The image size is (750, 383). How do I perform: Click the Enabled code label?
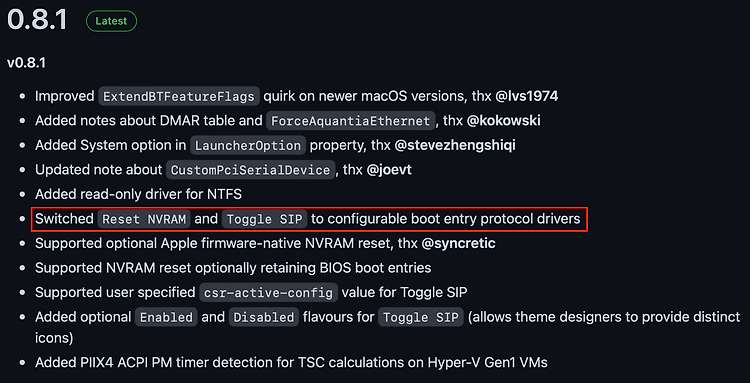(x=166, y=317)
